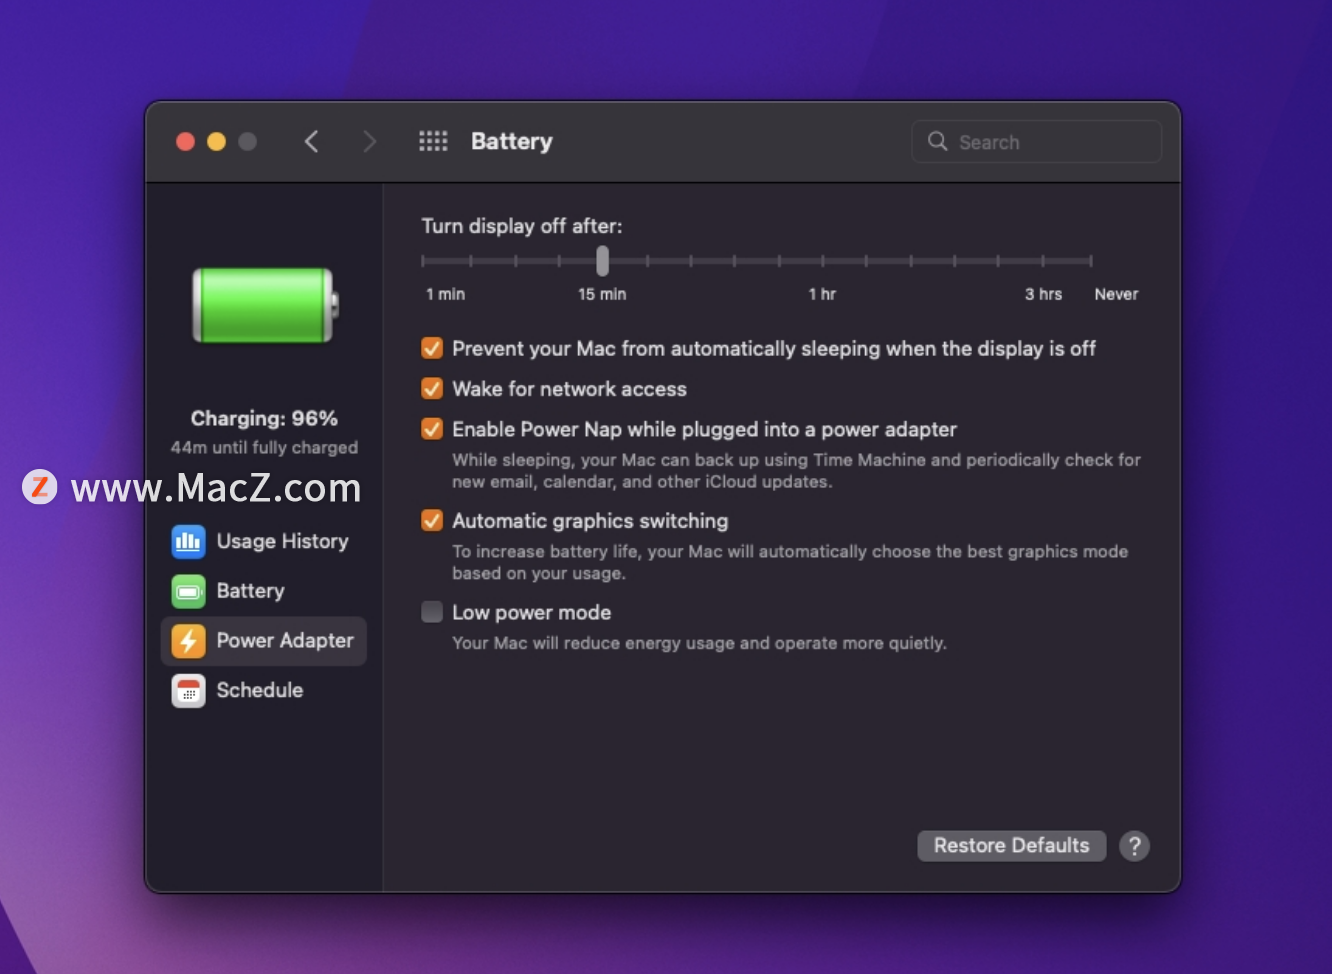1332x974 pixels.
Task: Minimize the Battery window
Action: pyautogui.click(x=216, y=142)
